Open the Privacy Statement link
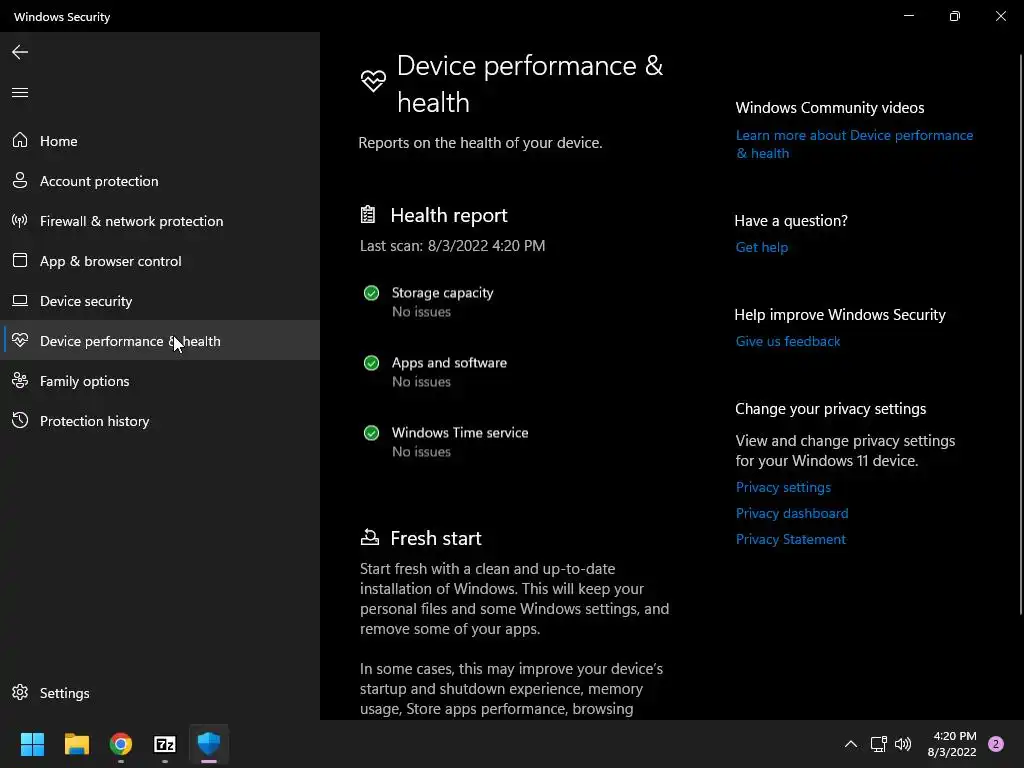 pos(790,539)
